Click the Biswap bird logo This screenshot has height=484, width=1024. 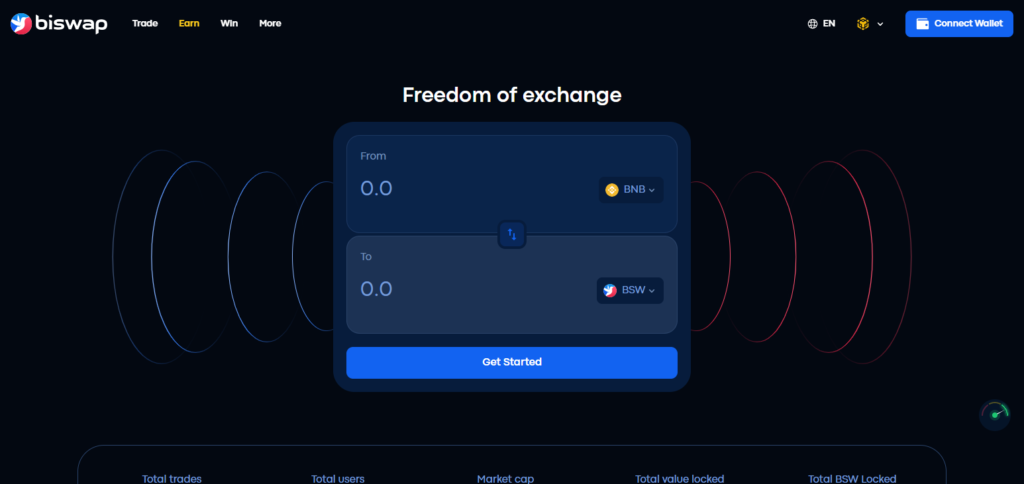21,24
